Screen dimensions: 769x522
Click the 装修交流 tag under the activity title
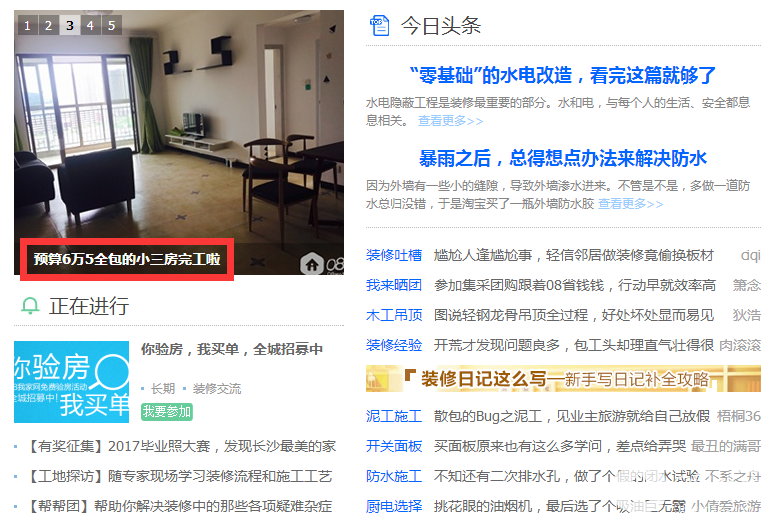(x=217, y=389)
